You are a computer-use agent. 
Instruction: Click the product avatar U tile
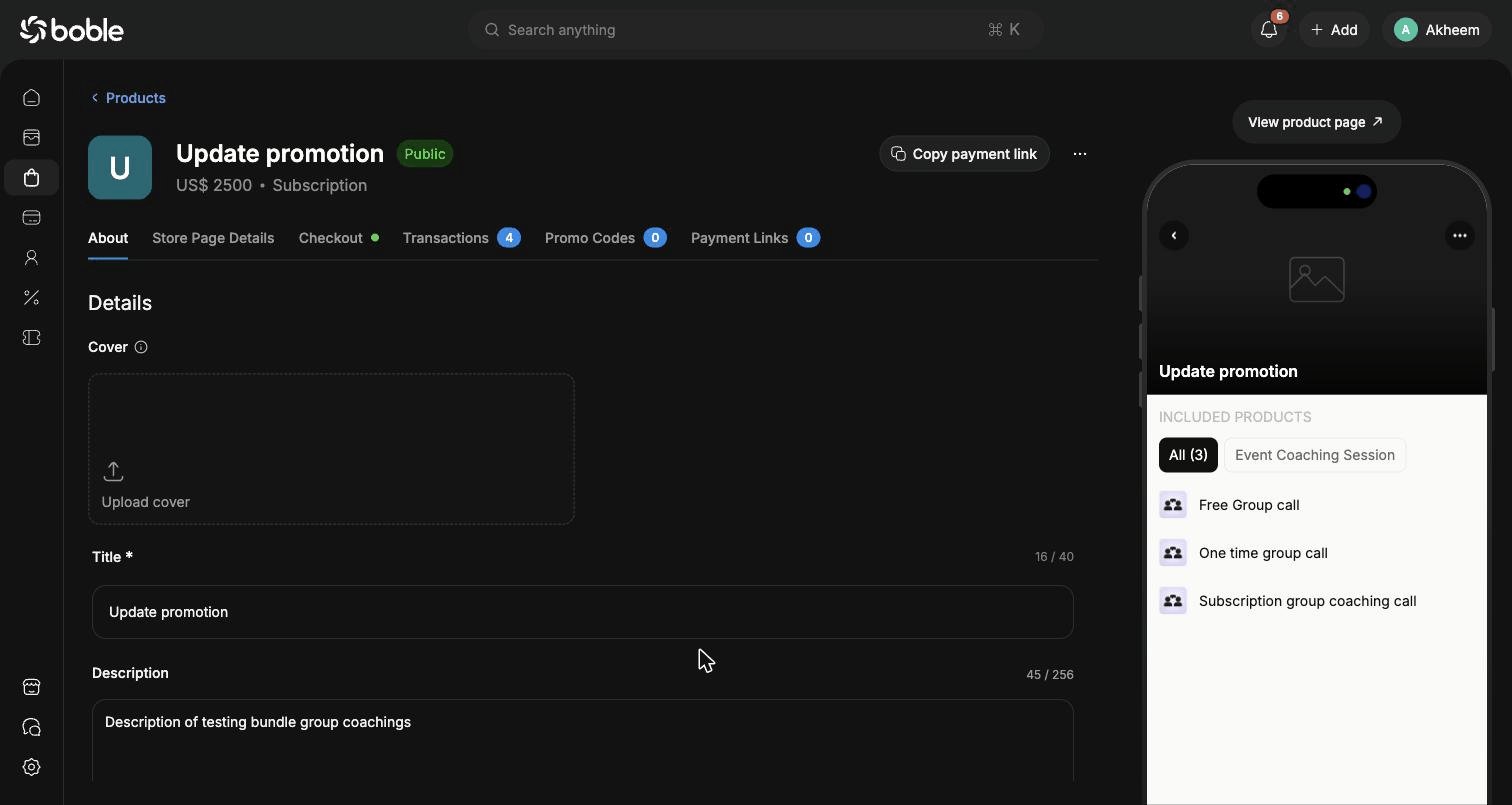coord(120,168)
